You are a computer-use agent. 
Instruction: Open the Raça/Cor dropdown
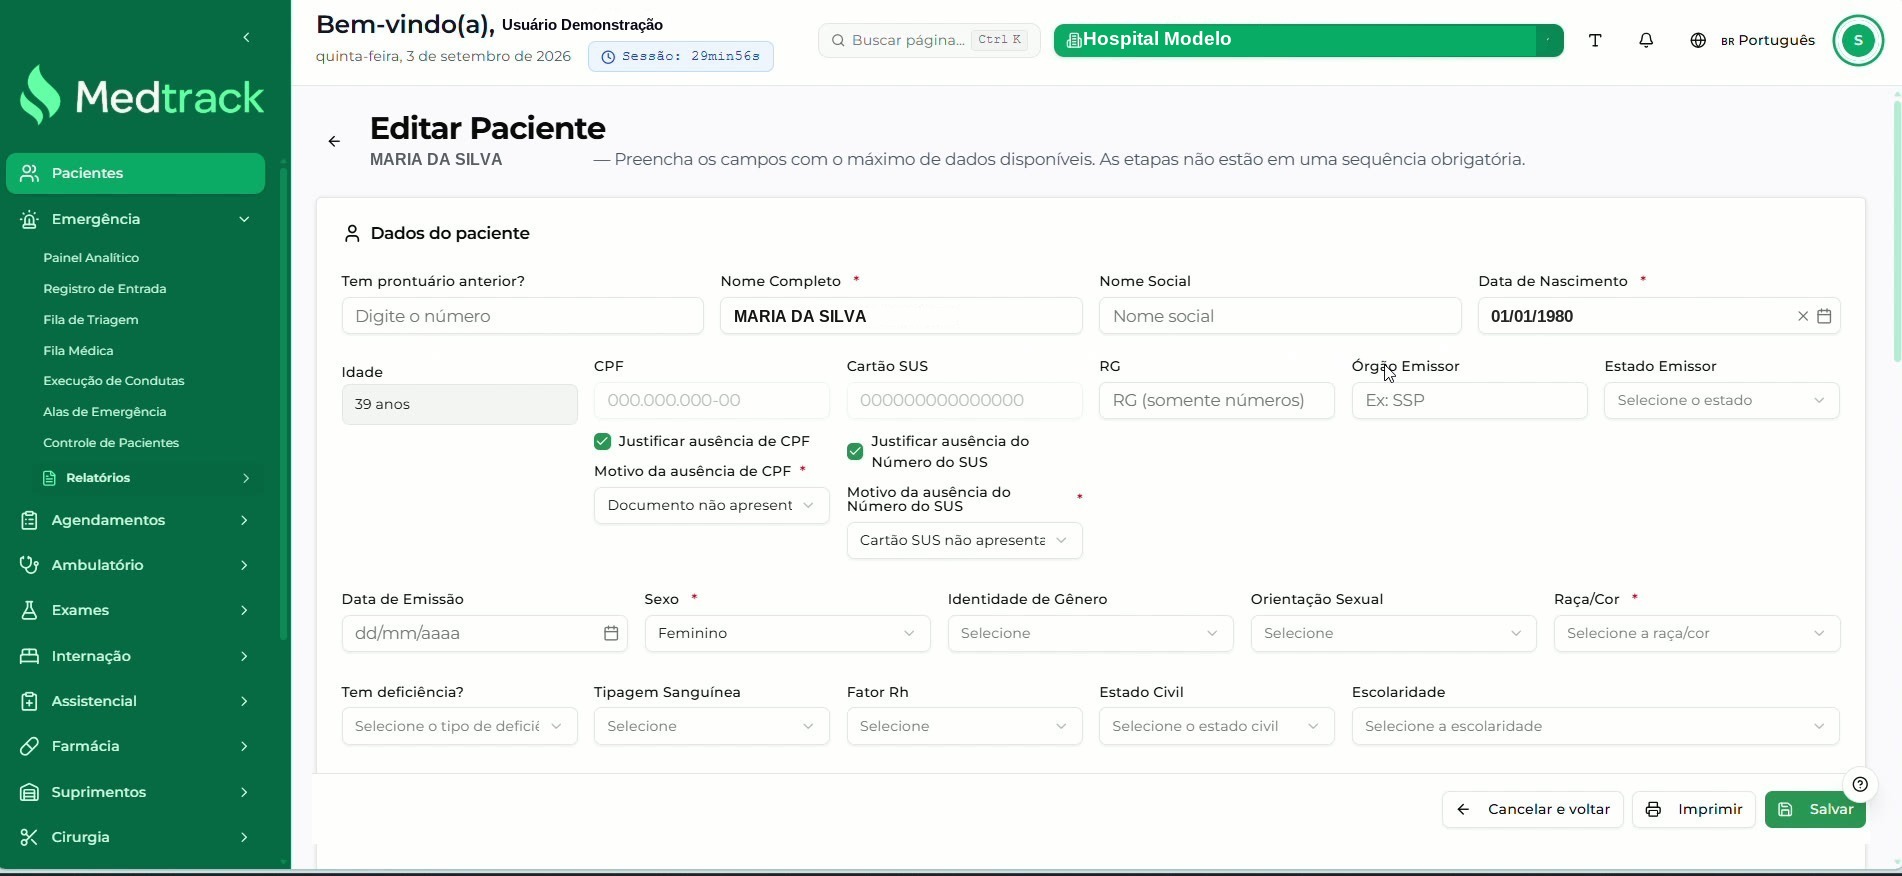tap(1696, 633)
